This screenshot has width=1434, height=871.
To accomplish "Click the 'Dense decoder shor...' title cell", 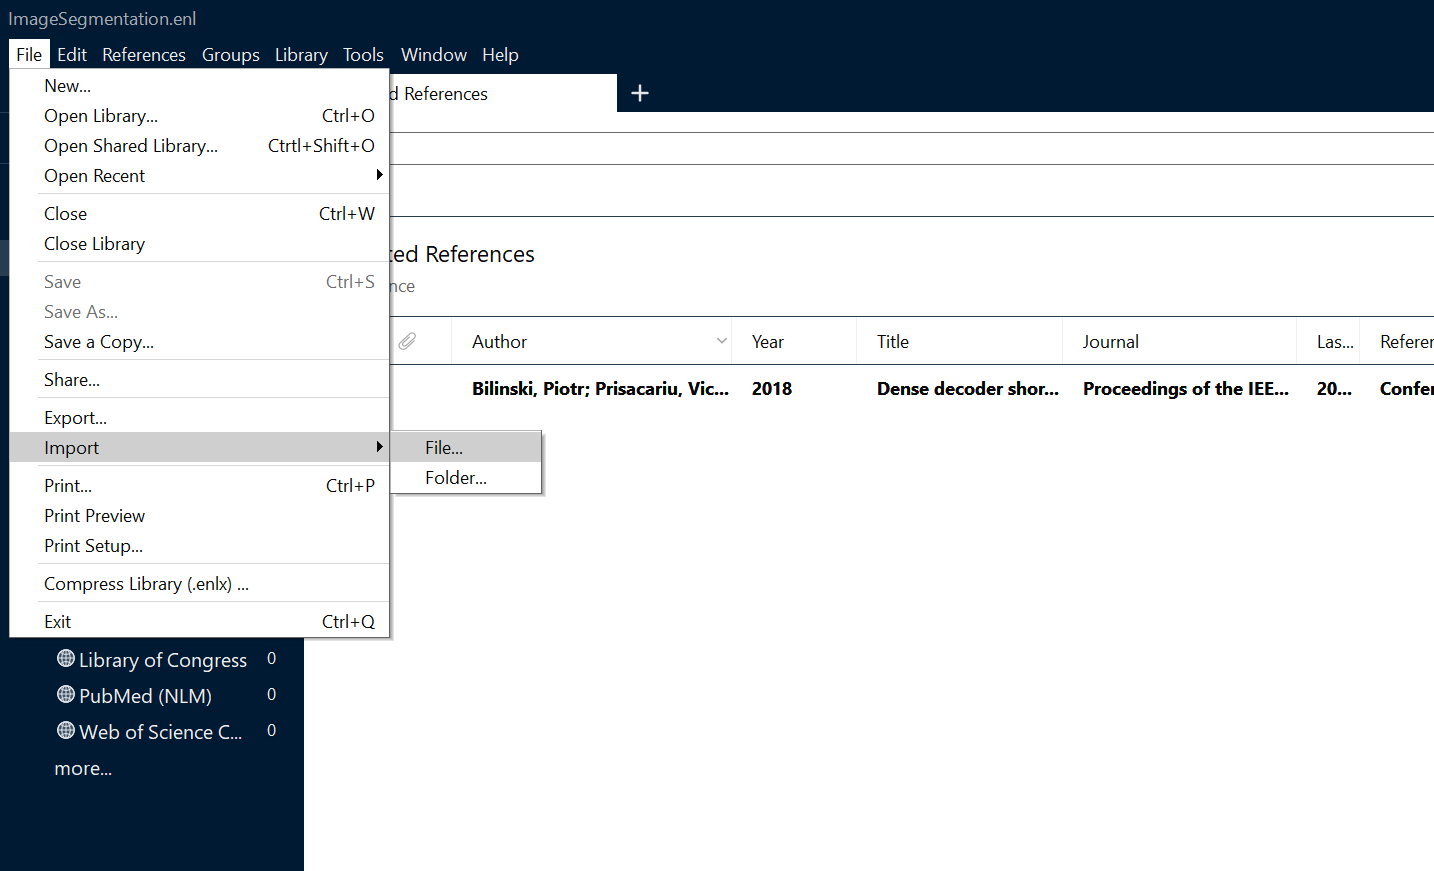I will point(967,389).
